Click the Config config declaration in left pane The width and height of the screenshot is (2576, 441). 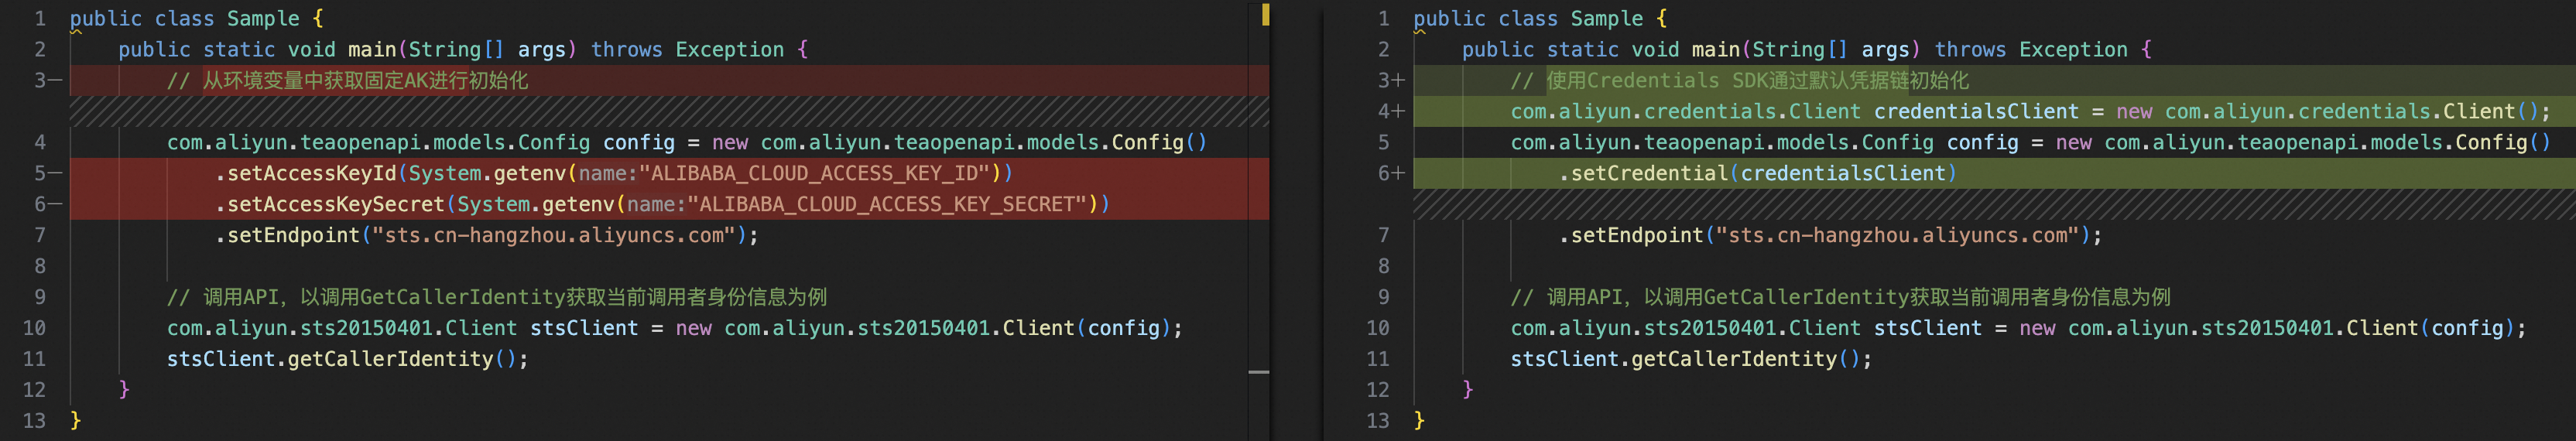tap(687, 143)
